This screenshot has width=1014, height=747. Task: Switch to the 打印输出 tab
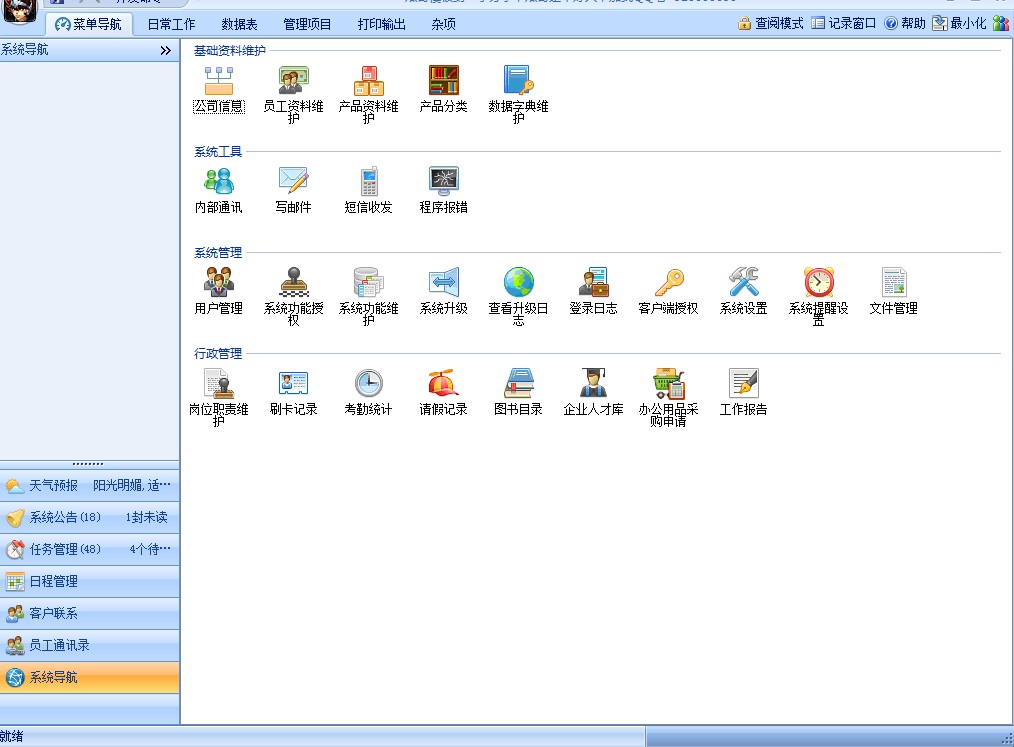point(382,24)
